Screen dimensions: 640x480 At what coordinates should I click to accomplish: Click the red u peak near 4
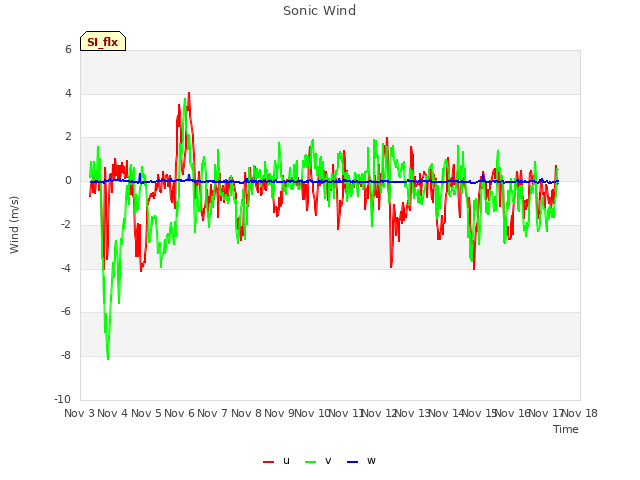point(189,93)
